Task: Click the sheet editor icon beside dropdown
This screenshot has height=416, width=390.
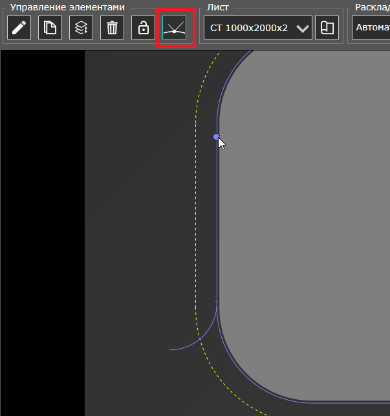Action: [327, 27]
